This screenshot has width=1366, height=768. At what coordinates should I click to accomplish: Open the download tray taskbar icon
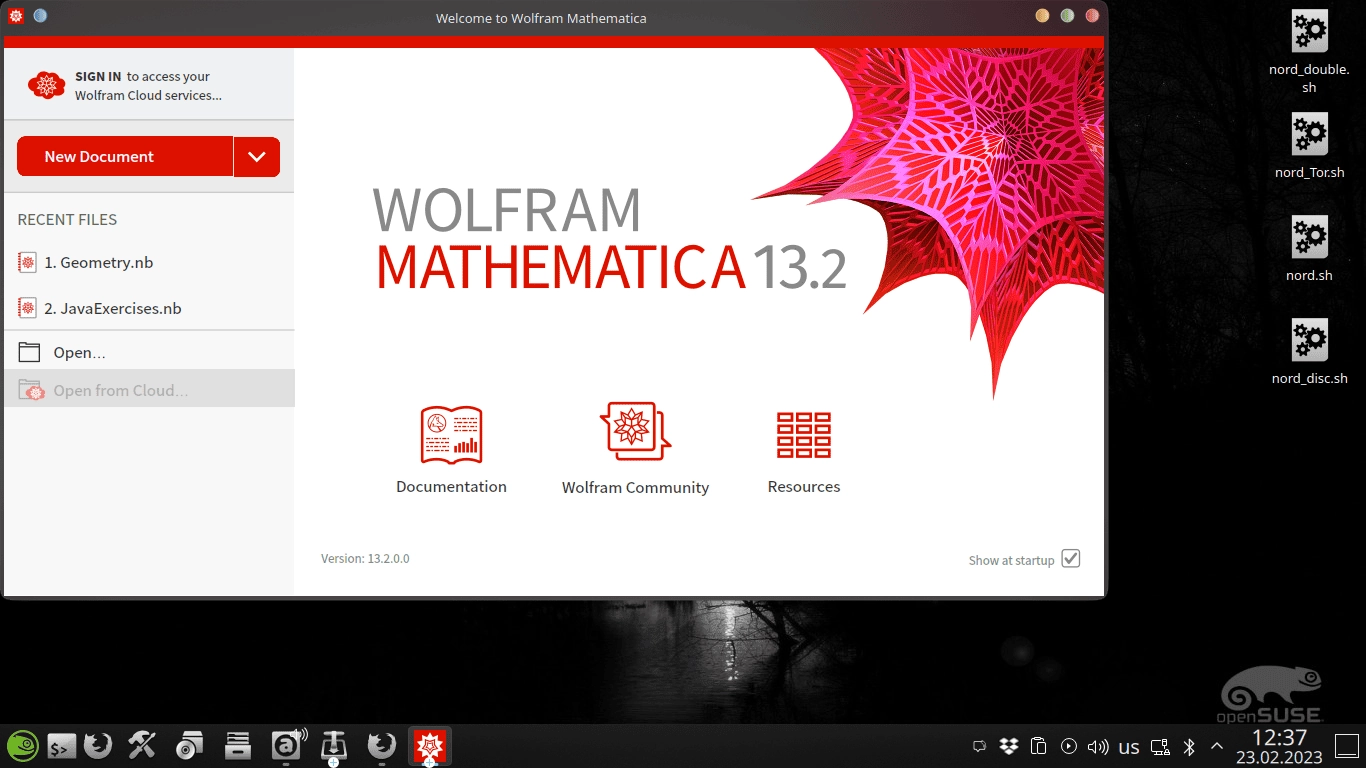[333, 745]
